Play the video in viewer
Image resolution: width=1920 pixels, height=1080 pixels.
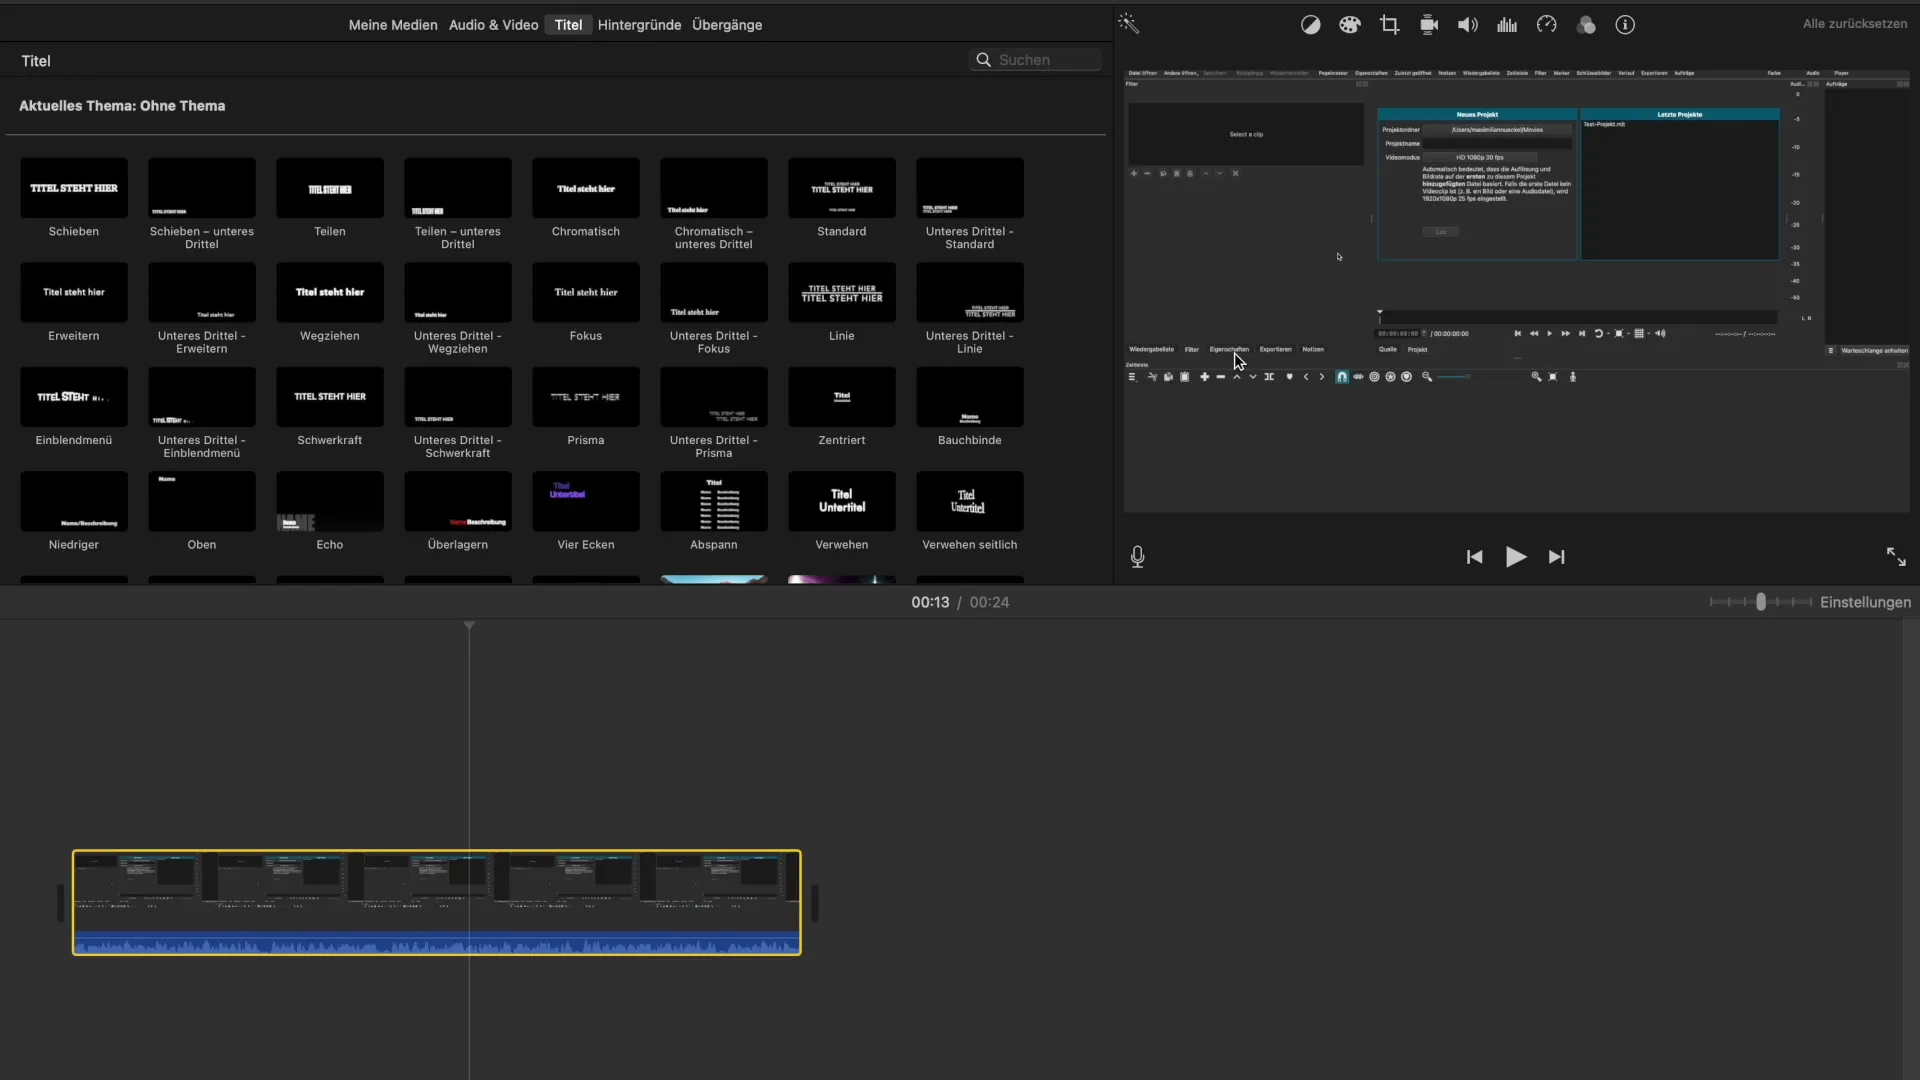point(1516,557)
